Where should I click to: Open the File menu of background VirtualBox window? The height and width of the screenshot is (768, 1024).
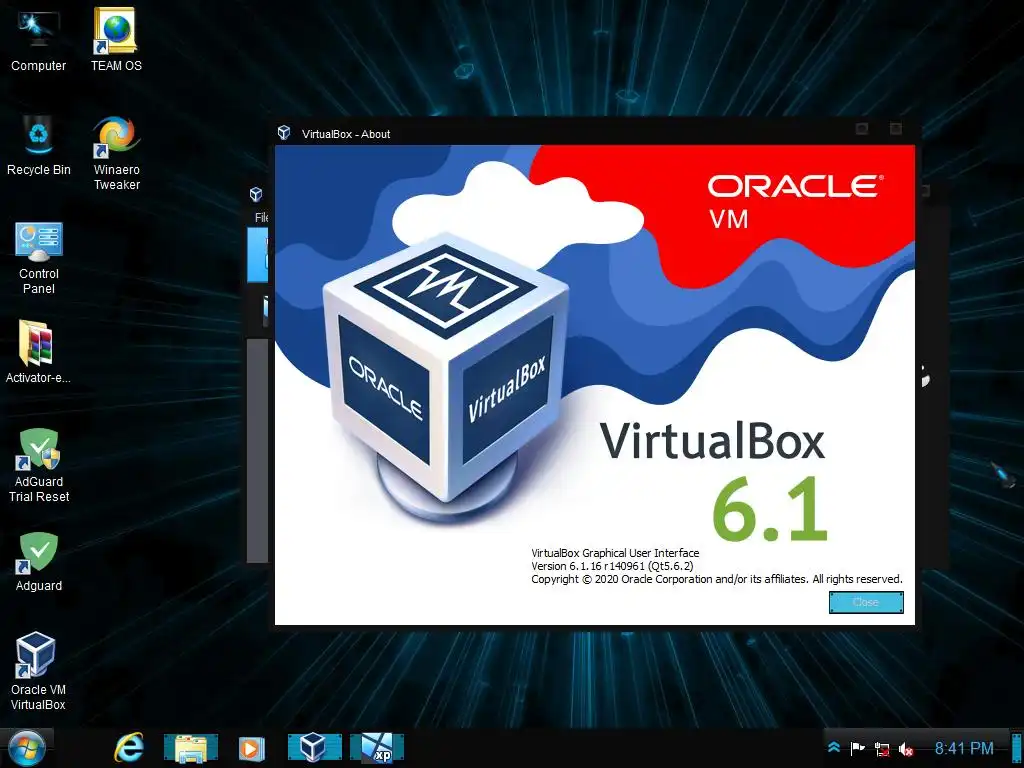coord(261,217)
